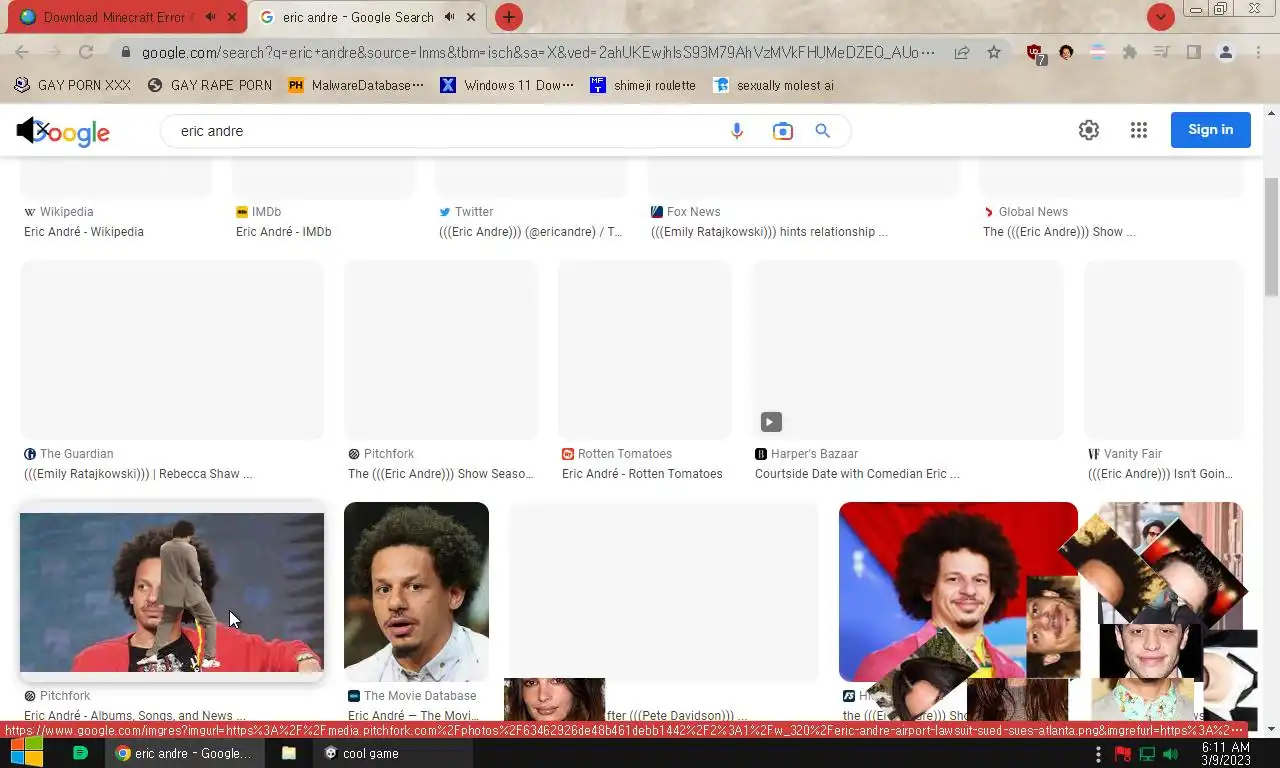Share this page icon in address bar
The image size is (1280, 768).
961,52
